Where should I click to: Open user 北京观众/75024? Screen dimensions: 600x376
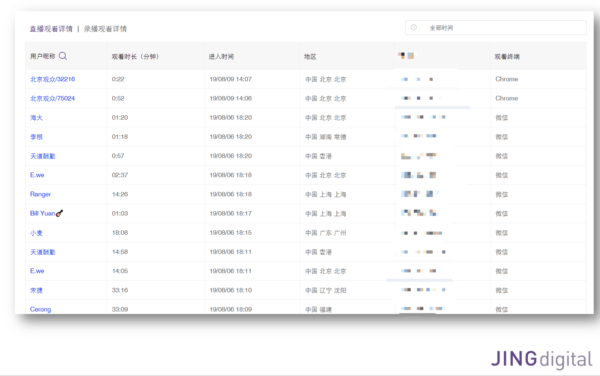(52, 98)
